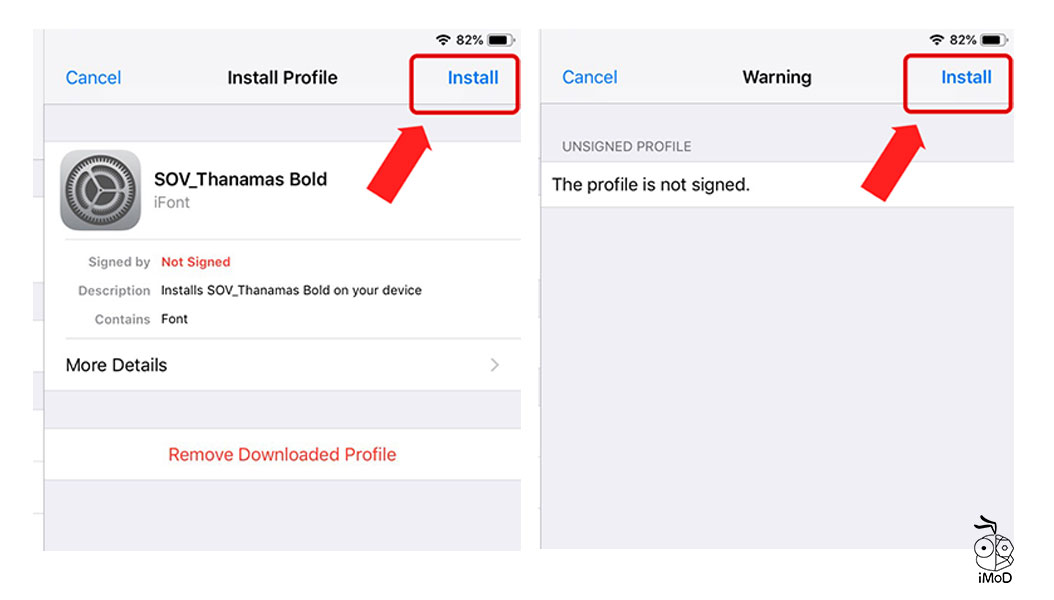Confirm Install on the Warning screen

[966, 77]
